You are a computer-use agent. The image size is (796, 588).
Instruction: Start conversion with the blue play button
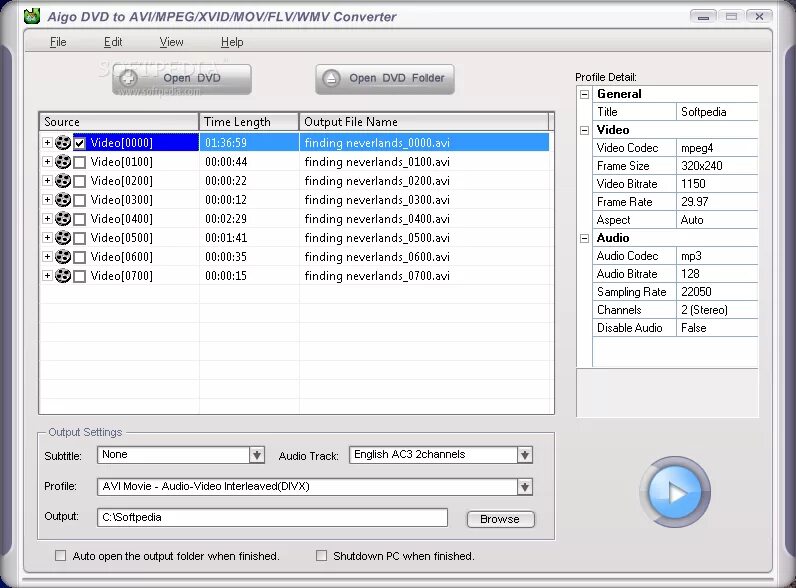(x=675, y=492)
